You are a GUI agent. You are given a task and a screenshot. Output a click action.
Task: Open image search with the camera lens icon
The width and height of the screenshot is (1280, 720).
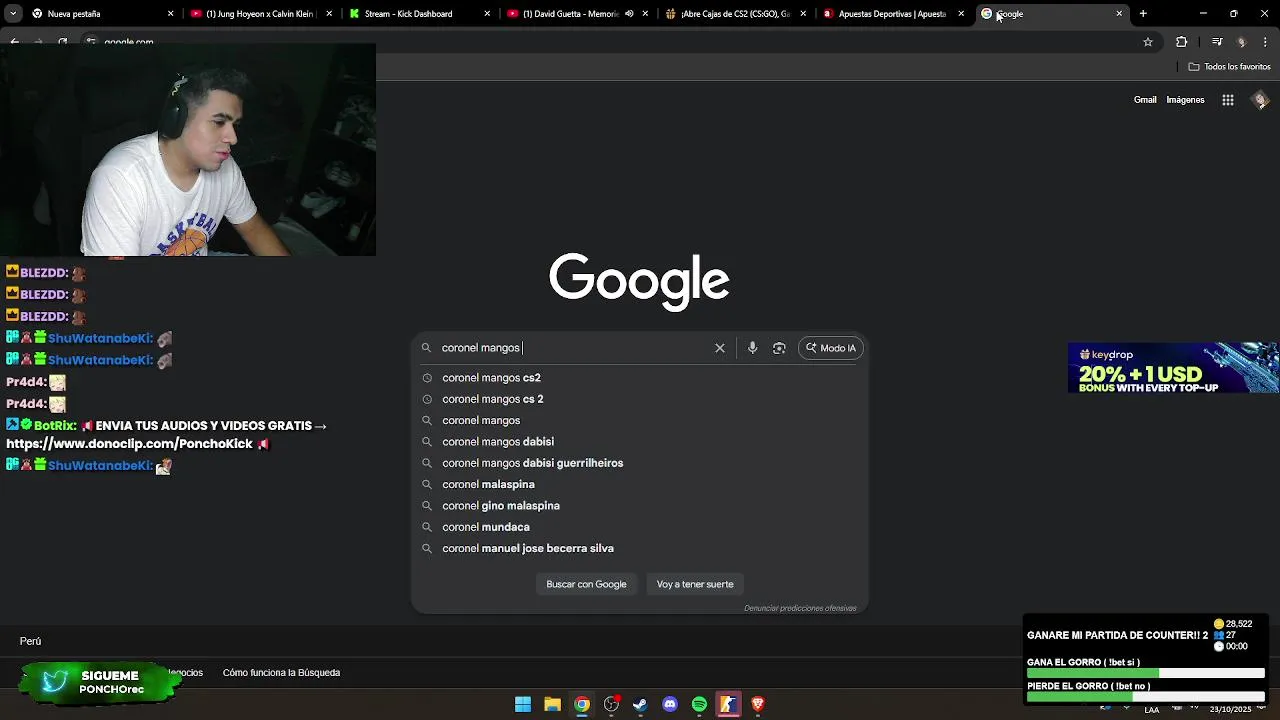(779, 348)
